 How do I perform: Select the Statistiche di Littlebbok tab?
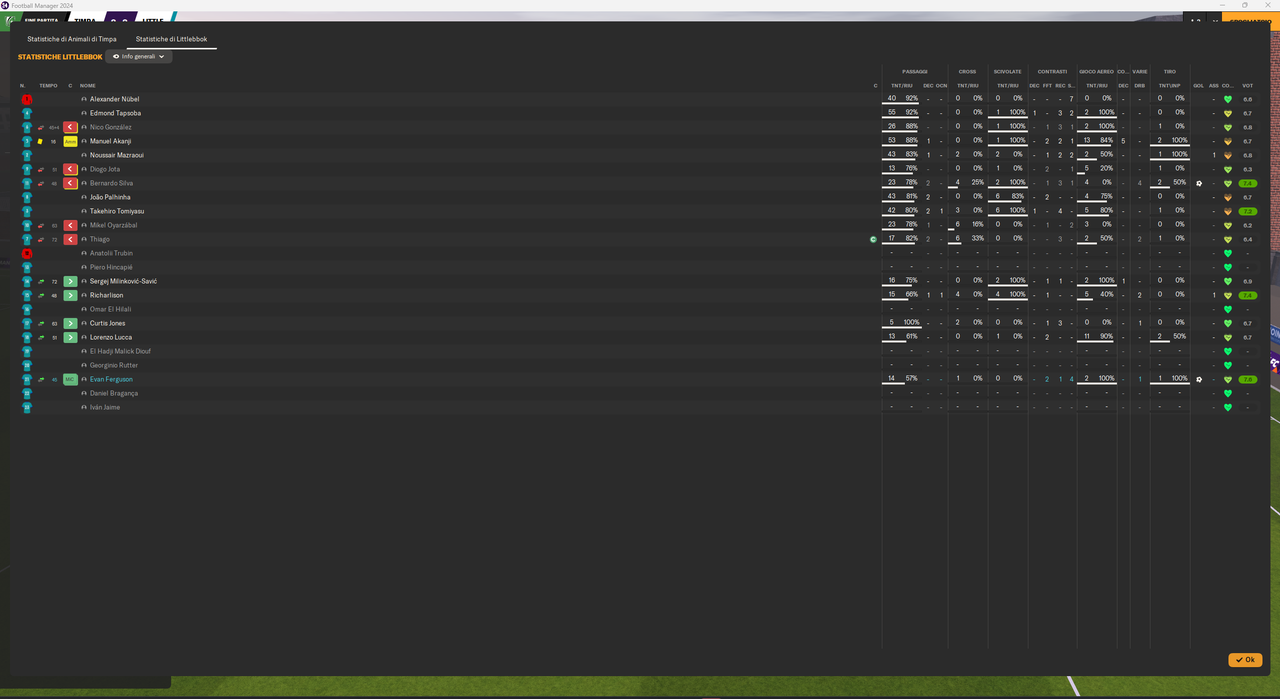click(x=171, y=39)
